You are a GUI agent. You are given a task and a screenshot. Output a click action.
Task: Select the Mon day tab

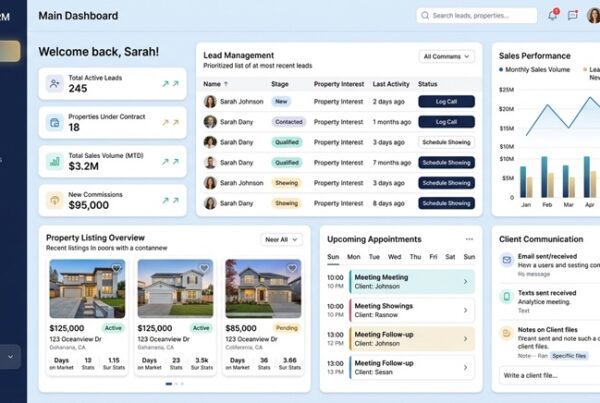354,257
